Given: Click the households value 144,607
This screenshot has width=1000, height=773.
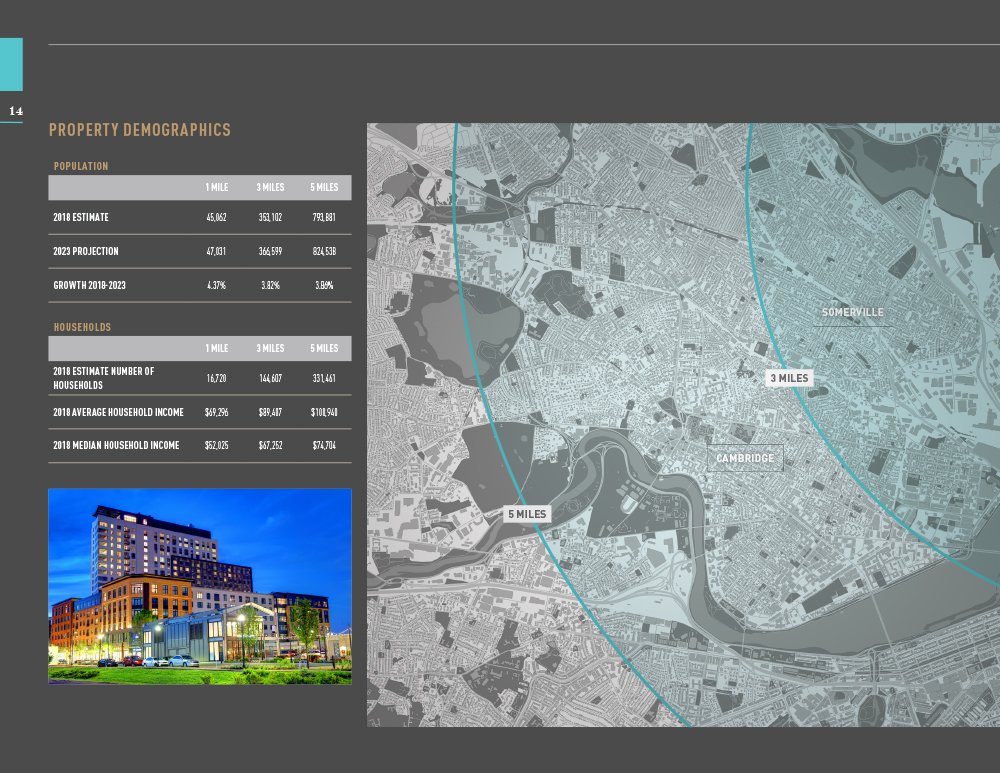Looking at the screenshot, I should (x=270, y=378).
